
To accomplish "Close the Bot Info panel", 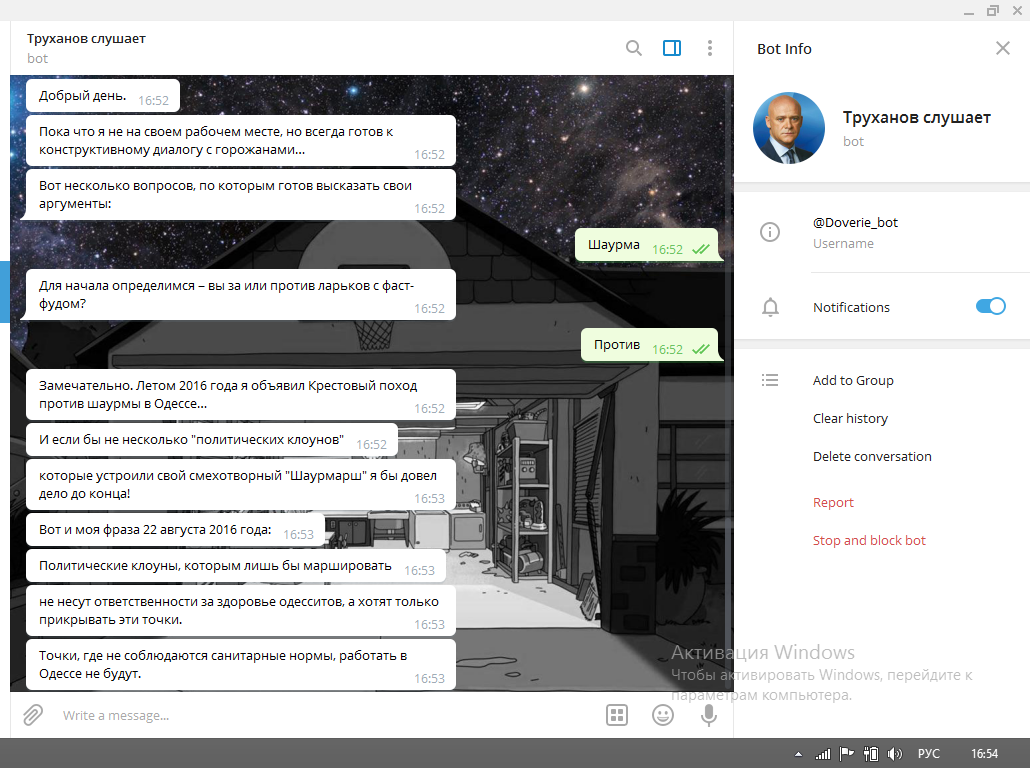I will [1003, 48].
